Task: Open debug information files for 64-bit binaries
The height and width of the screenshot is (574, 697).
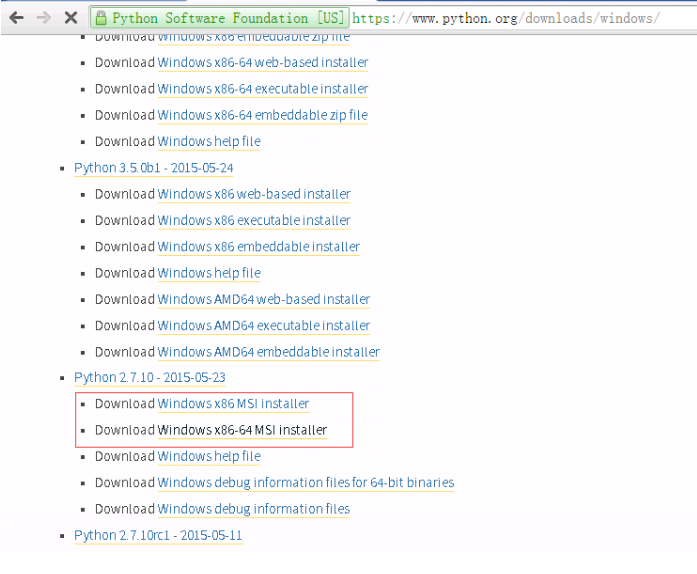Action: tap(306, 482)
